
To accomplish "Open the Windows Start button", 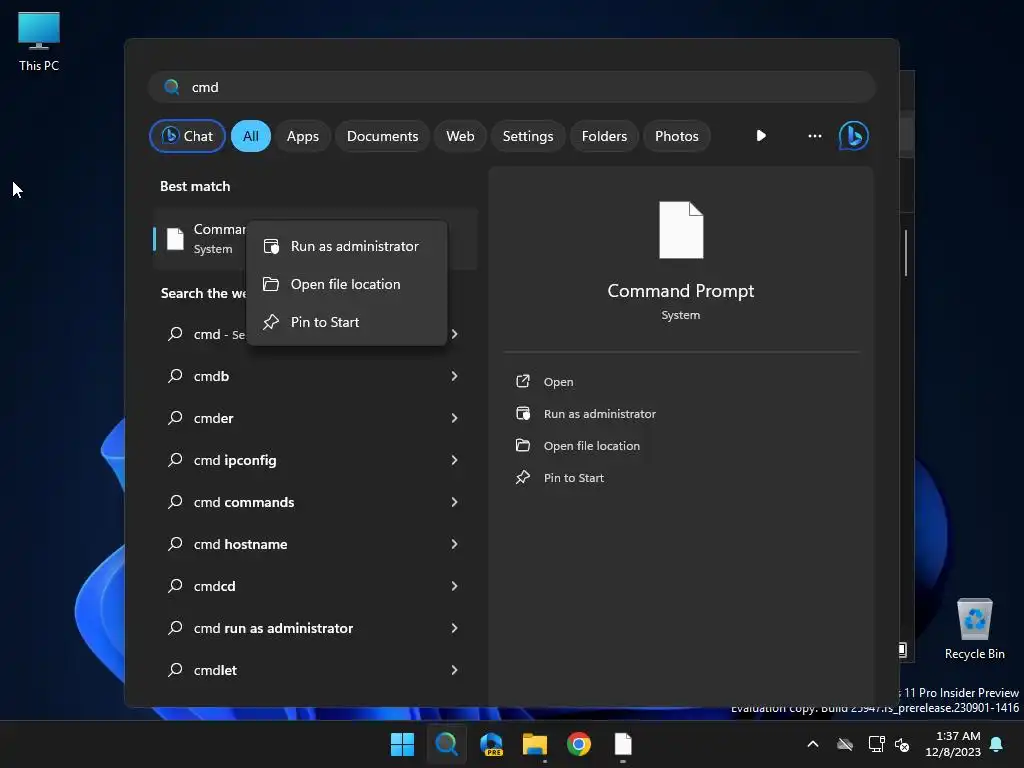I will click(x=402, y=744).
